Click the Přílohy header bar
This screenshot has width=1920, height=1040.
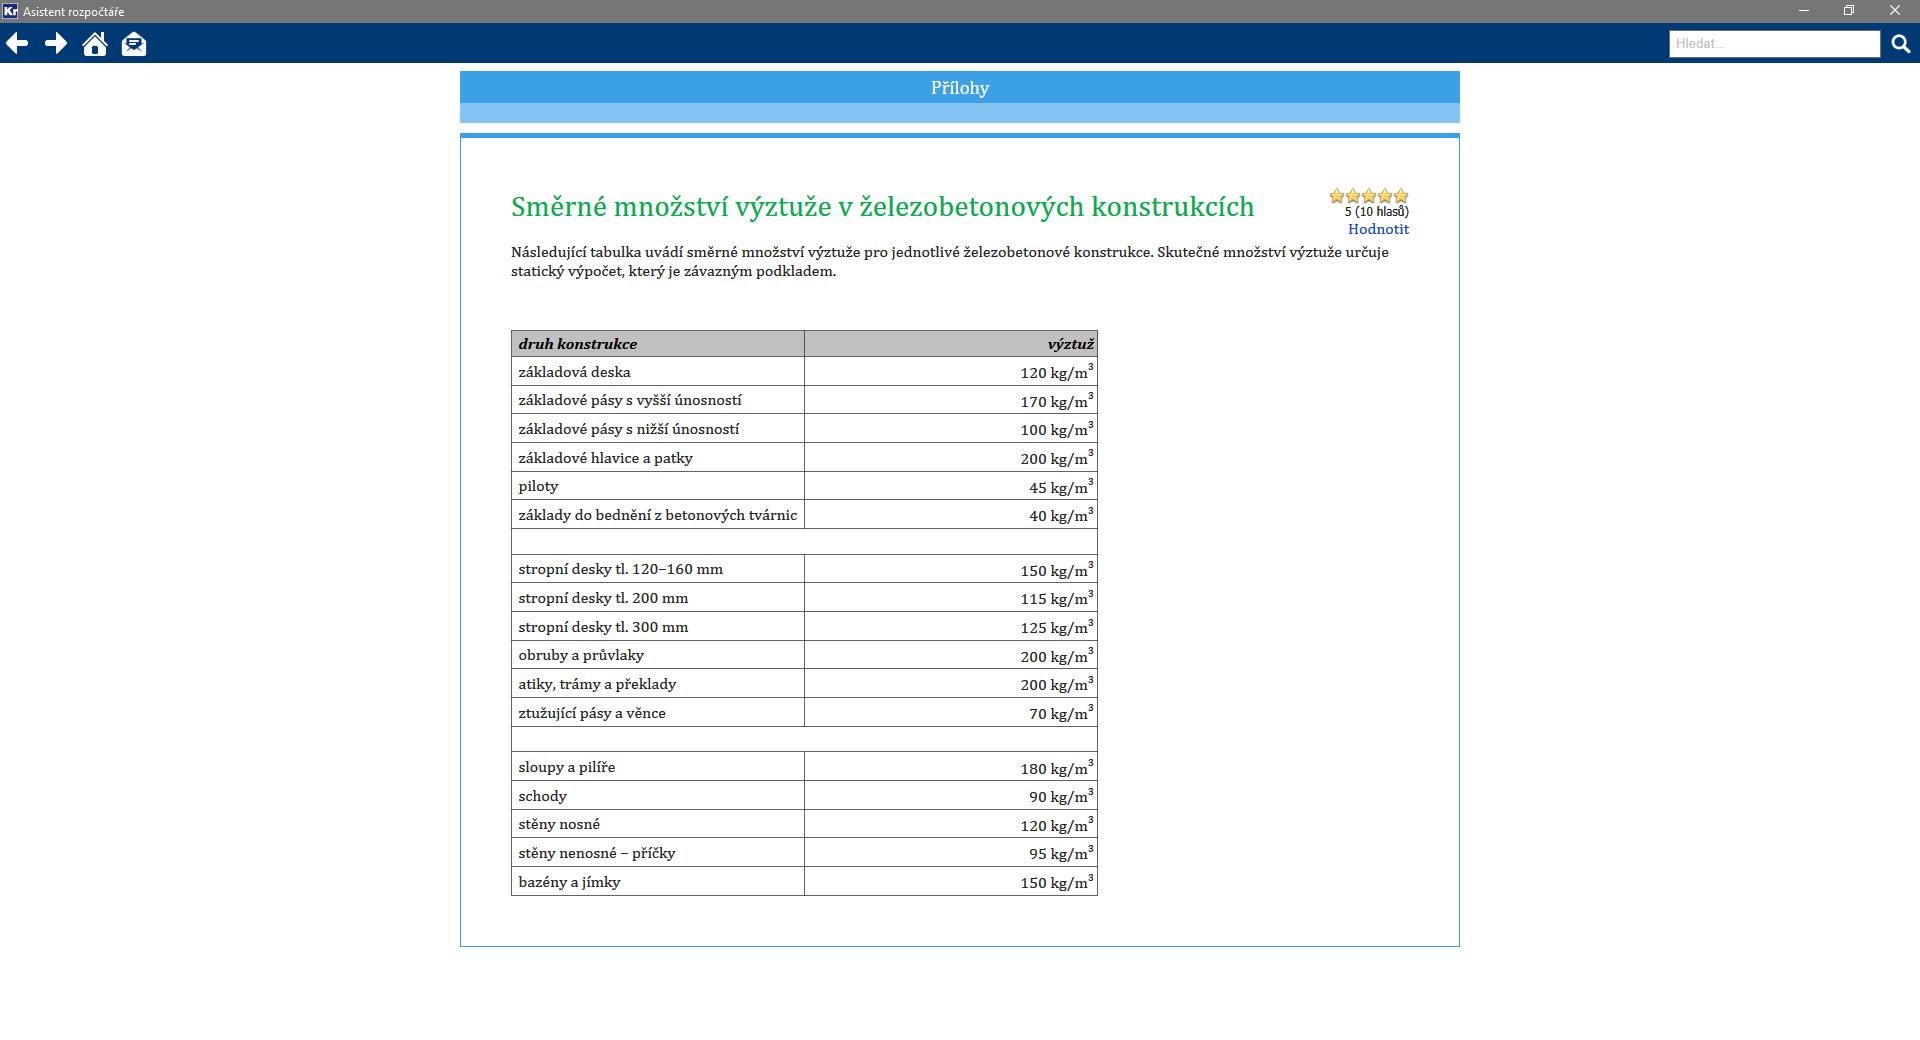point(959,88)
